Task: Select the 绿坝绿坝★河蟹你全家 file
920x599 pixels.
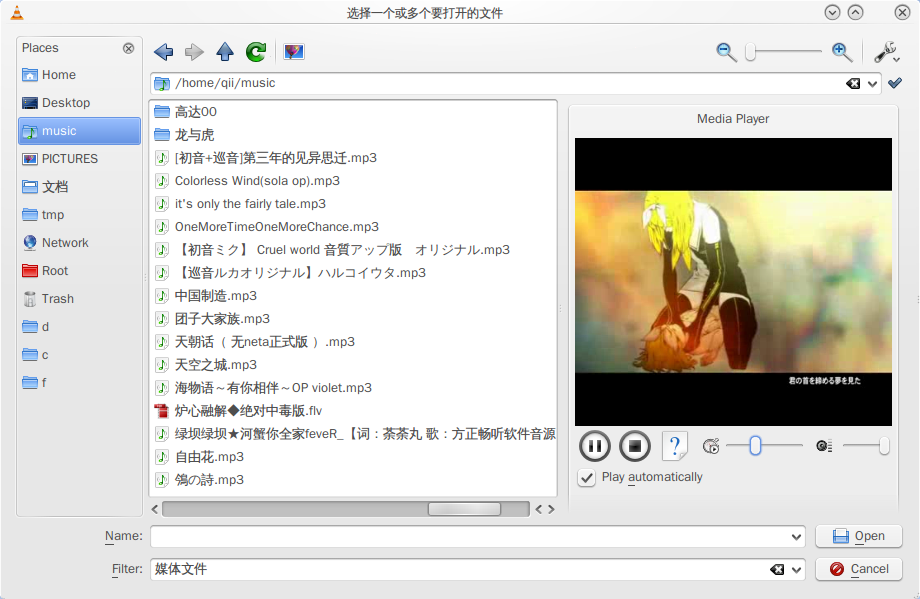Action: point(354,434)
